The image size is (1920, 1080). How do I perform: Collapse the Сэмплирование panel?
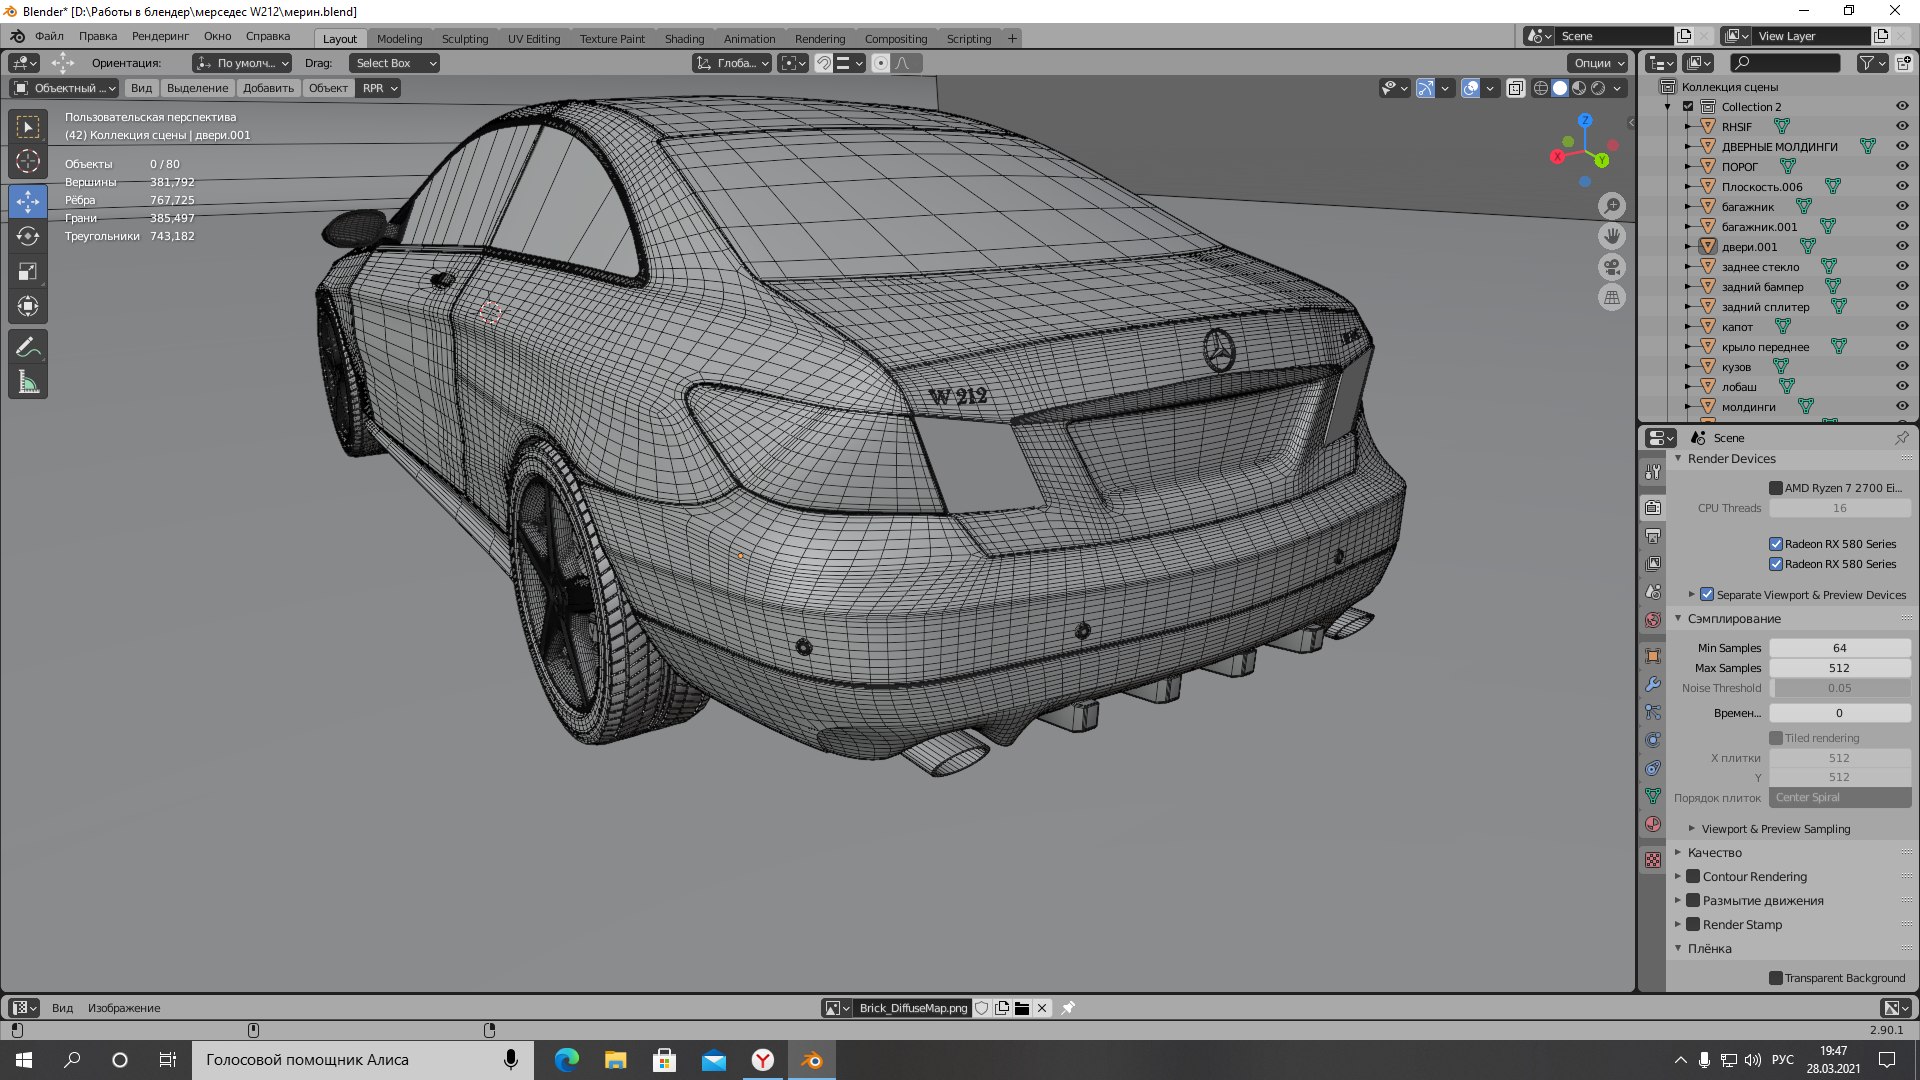pyautogui.click(x=1678, y=618)
